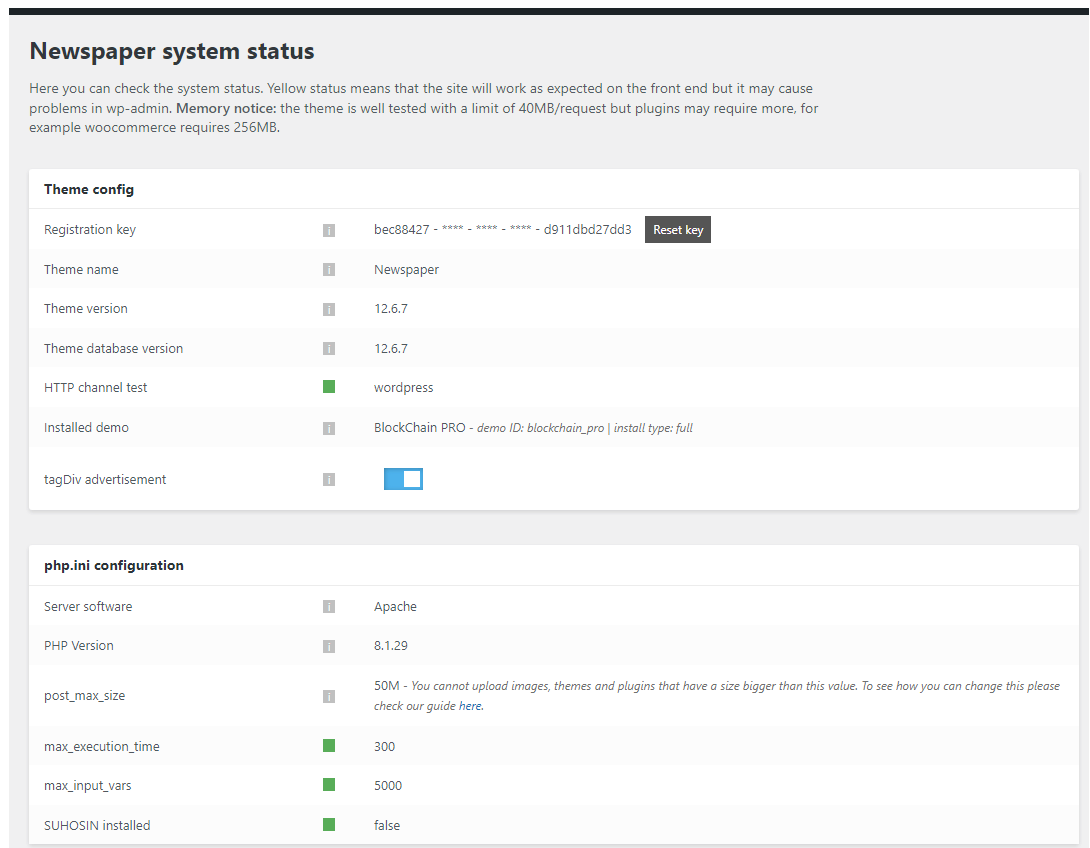Screen dimensions: 1090x848
Task: Click info icon for Theme version row
Action: [329, 309]
